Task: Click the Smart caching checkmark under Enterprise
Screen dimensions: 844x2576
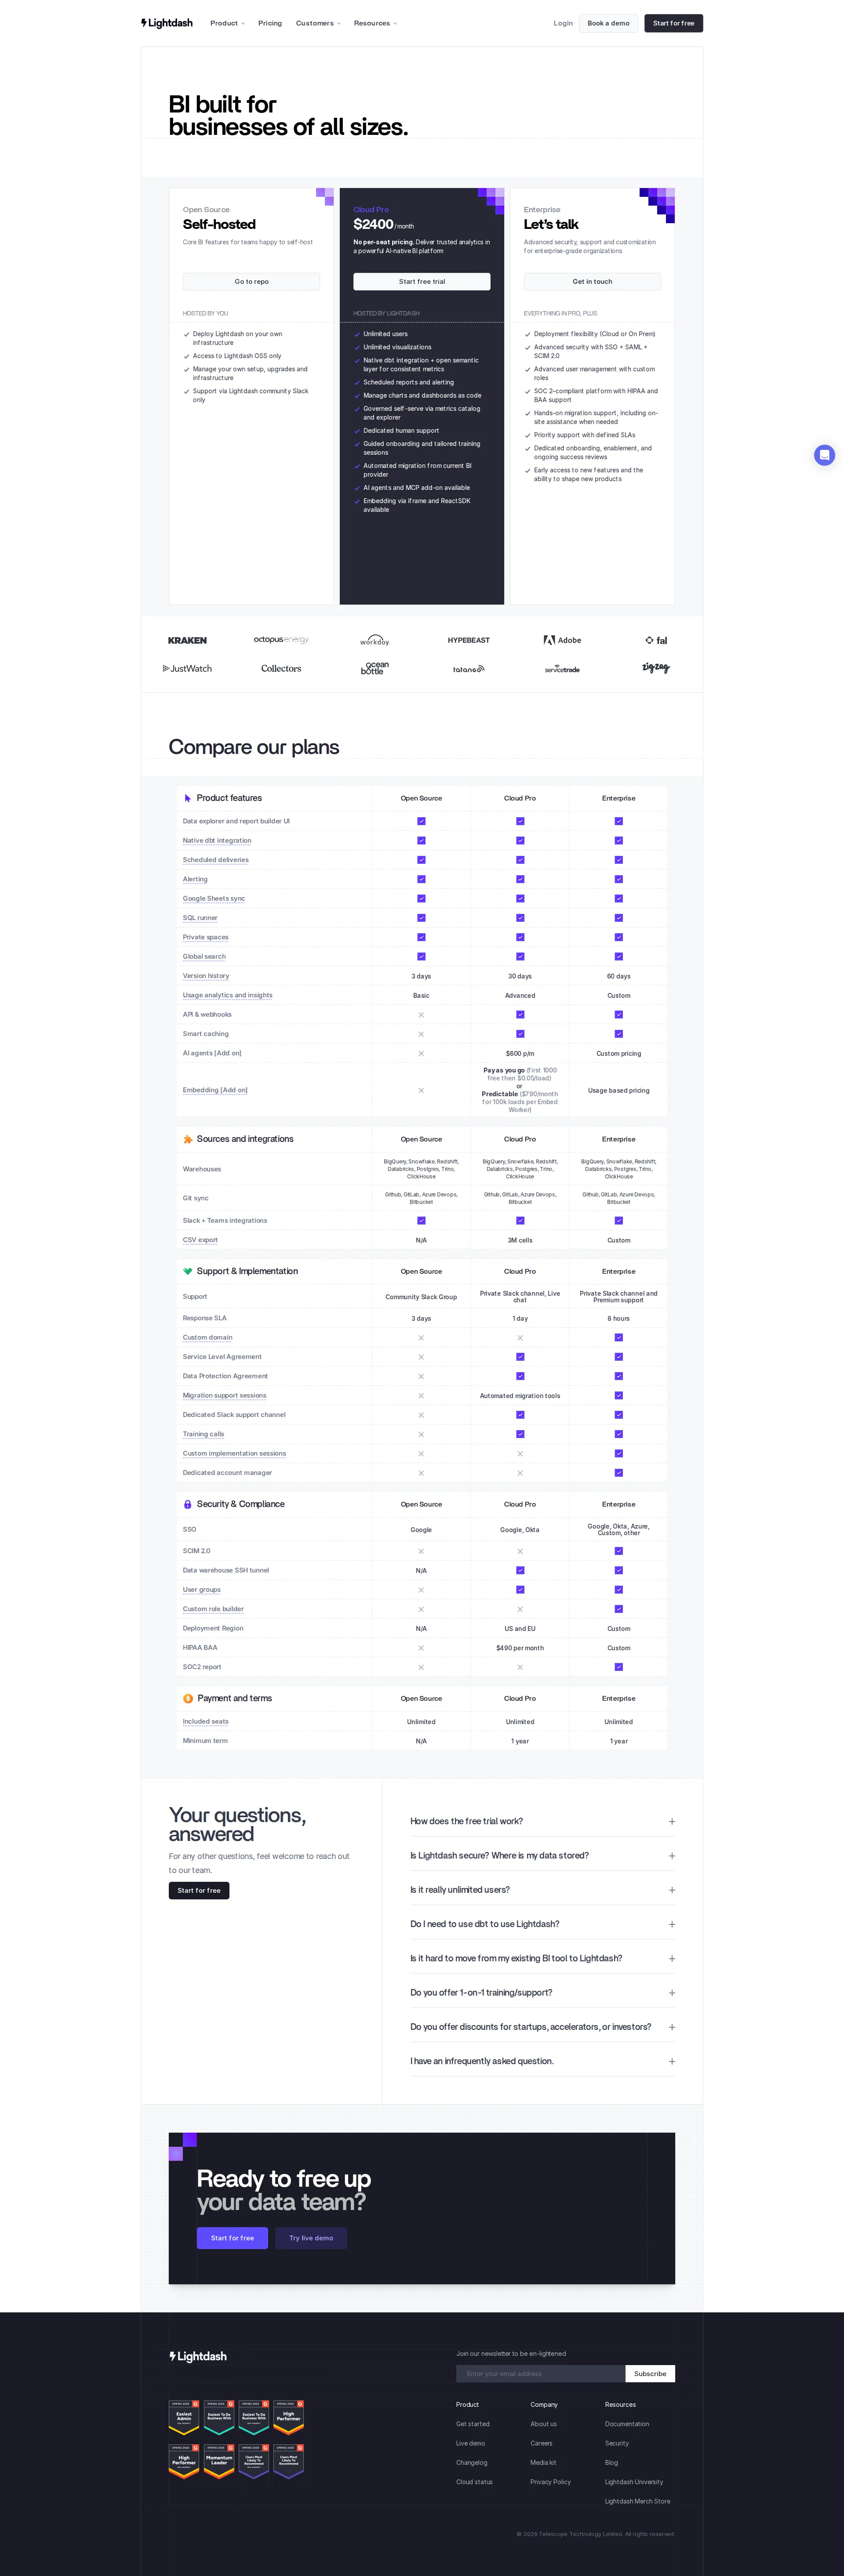Action: coord(618,1033)
